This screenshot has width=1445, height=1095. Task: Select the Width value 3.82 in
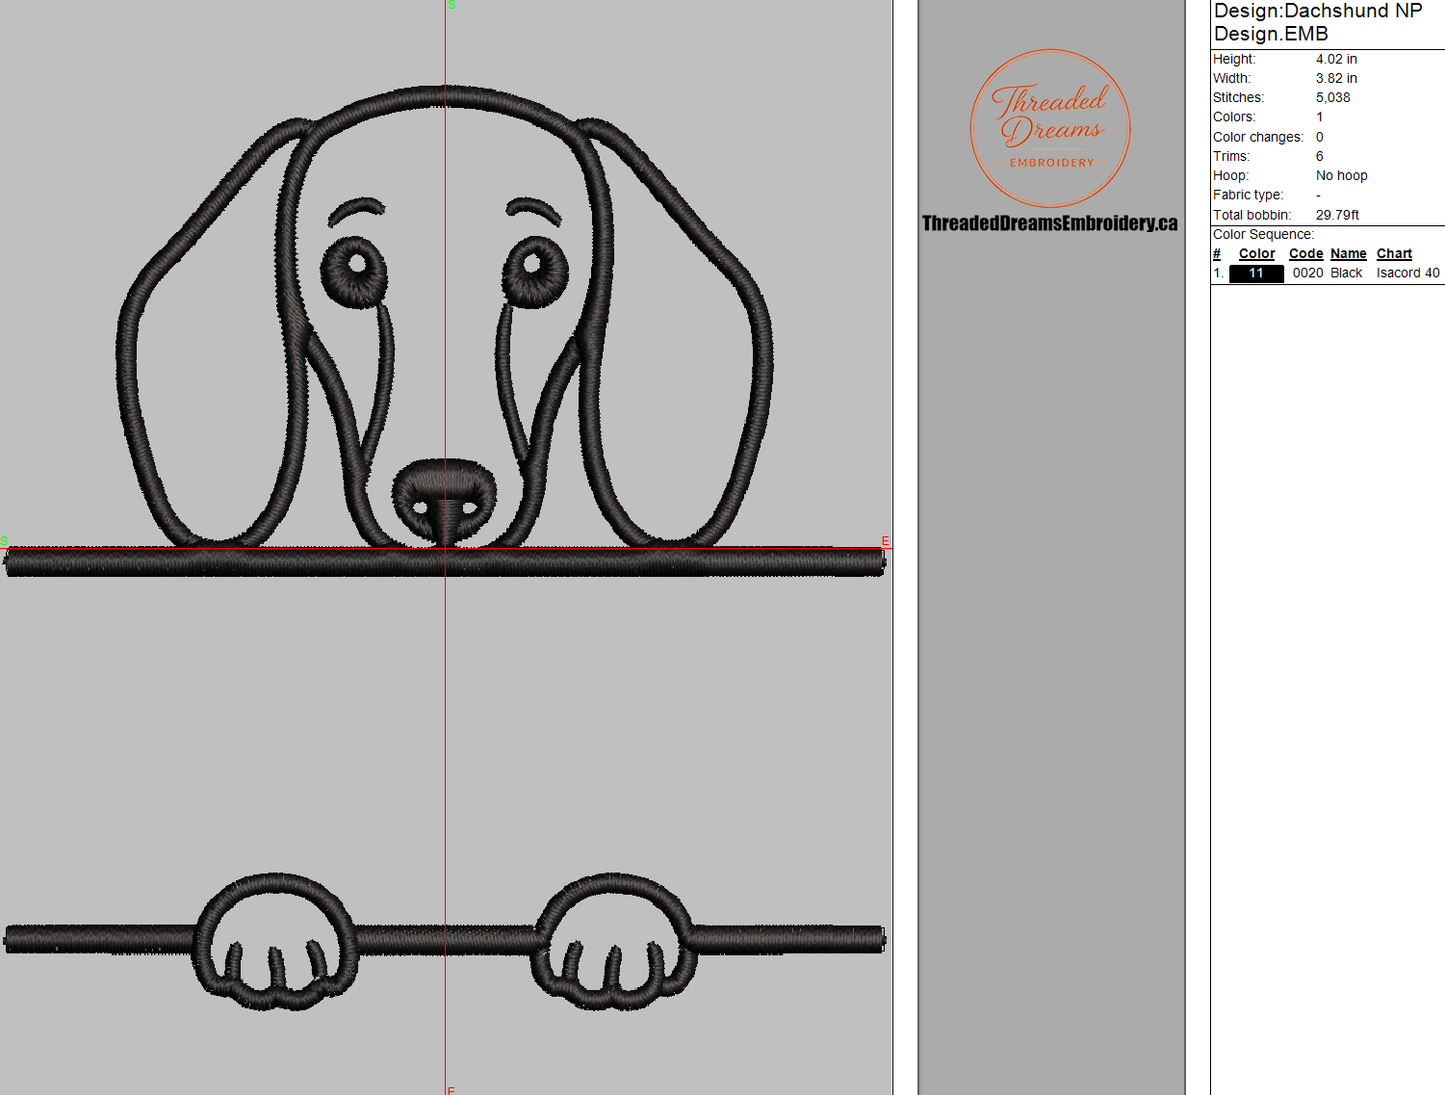click(x=1336, y=78)
